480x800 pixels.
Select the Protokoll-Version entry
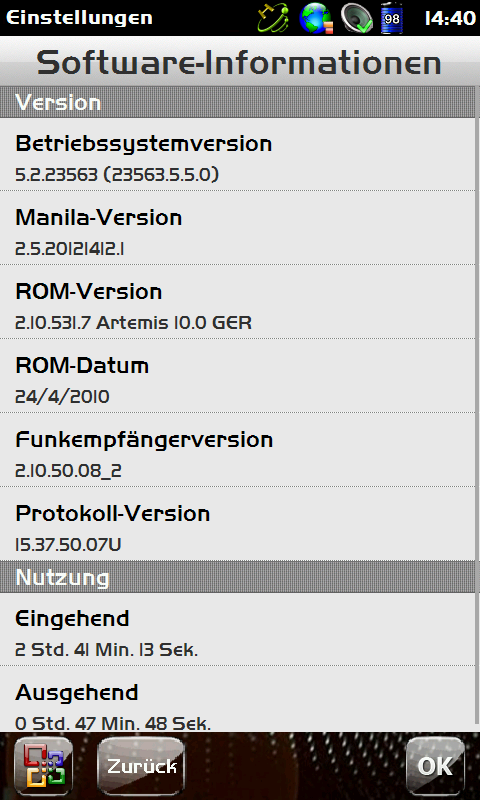coord(238,524)
